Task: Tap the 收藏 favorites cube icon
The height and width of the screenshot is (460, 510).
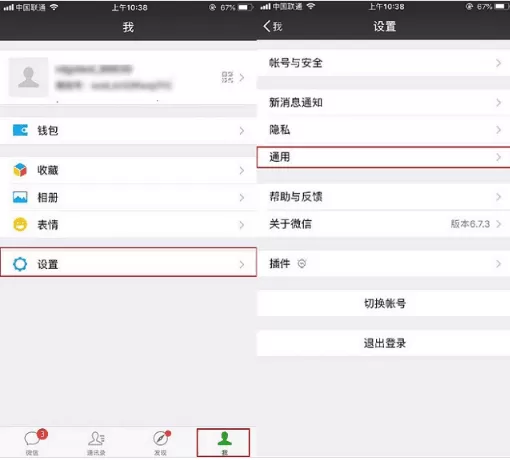Action: [20, 170]
